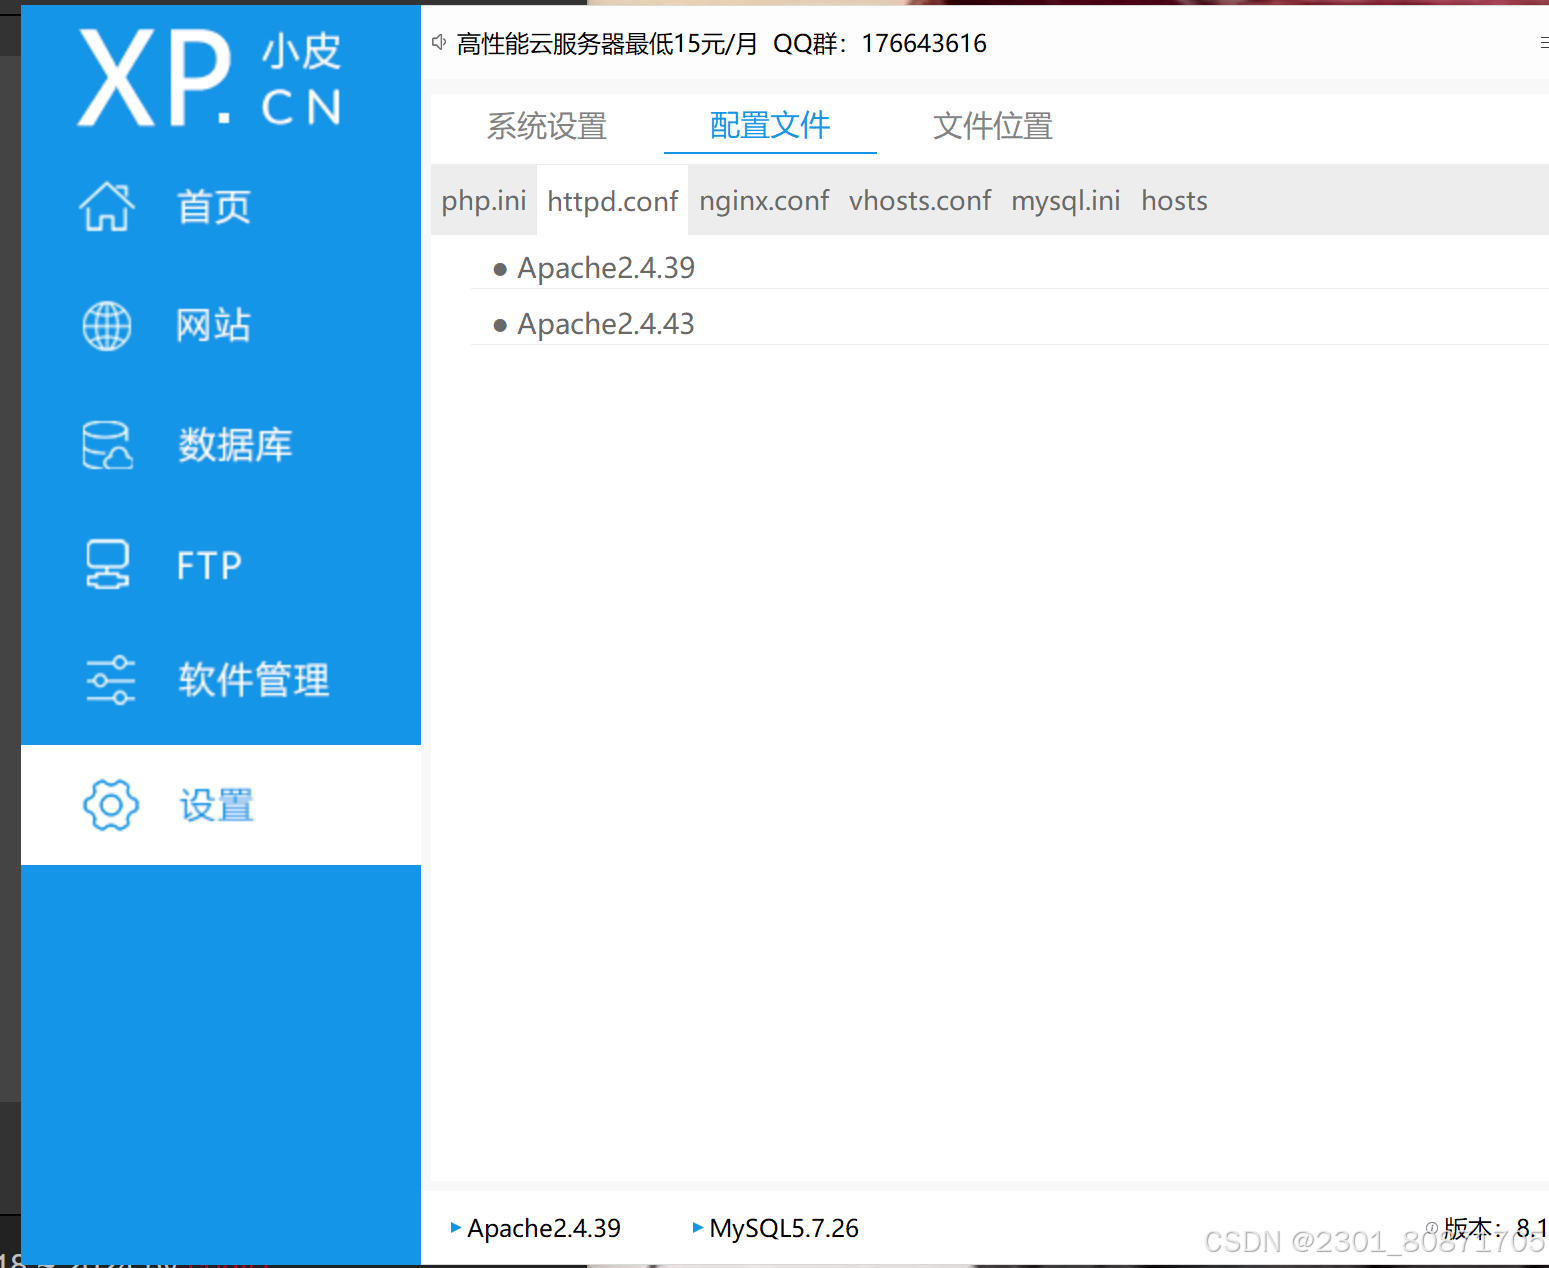The image size is (1549, 1268).
Task: Click the cloud server announcement text
Action: 722,43
